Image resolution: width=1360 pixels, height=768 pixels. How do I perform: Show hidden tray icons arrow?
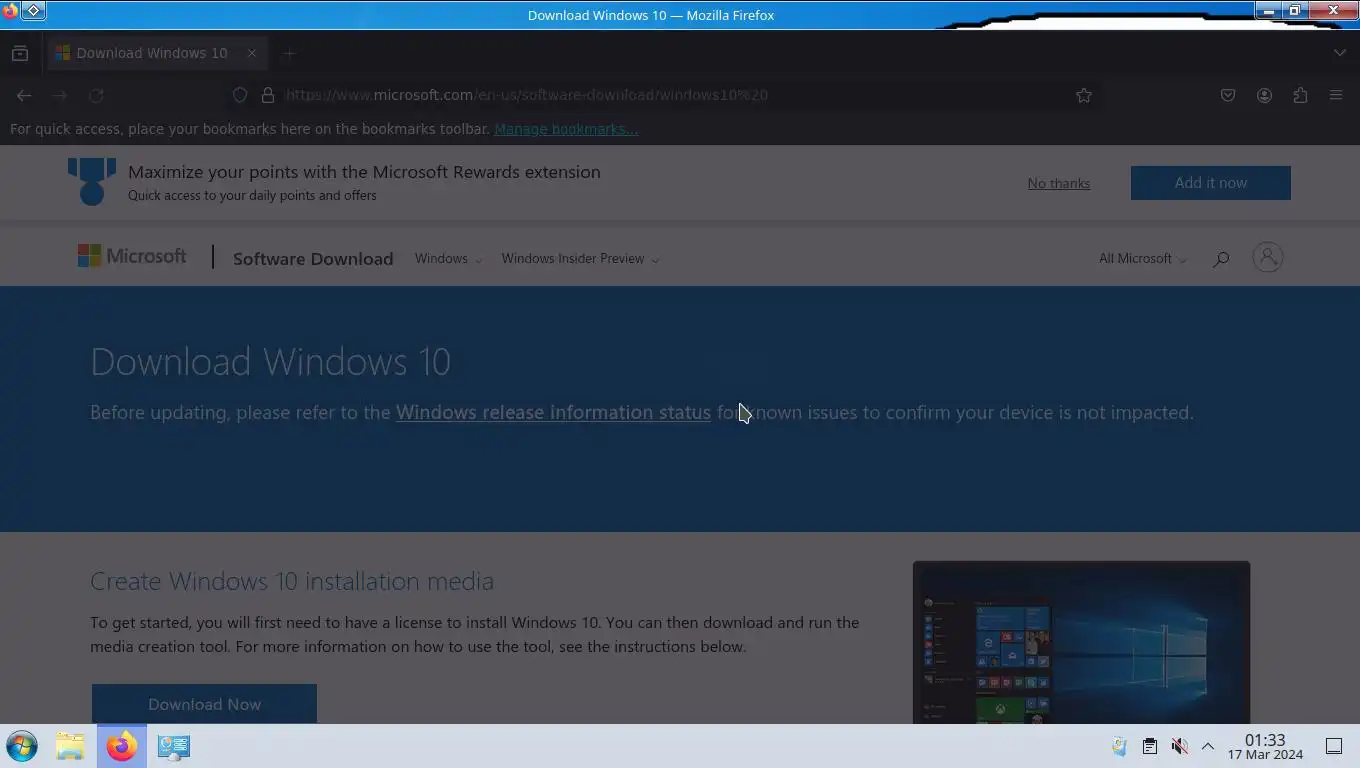tap(1208, 746)
